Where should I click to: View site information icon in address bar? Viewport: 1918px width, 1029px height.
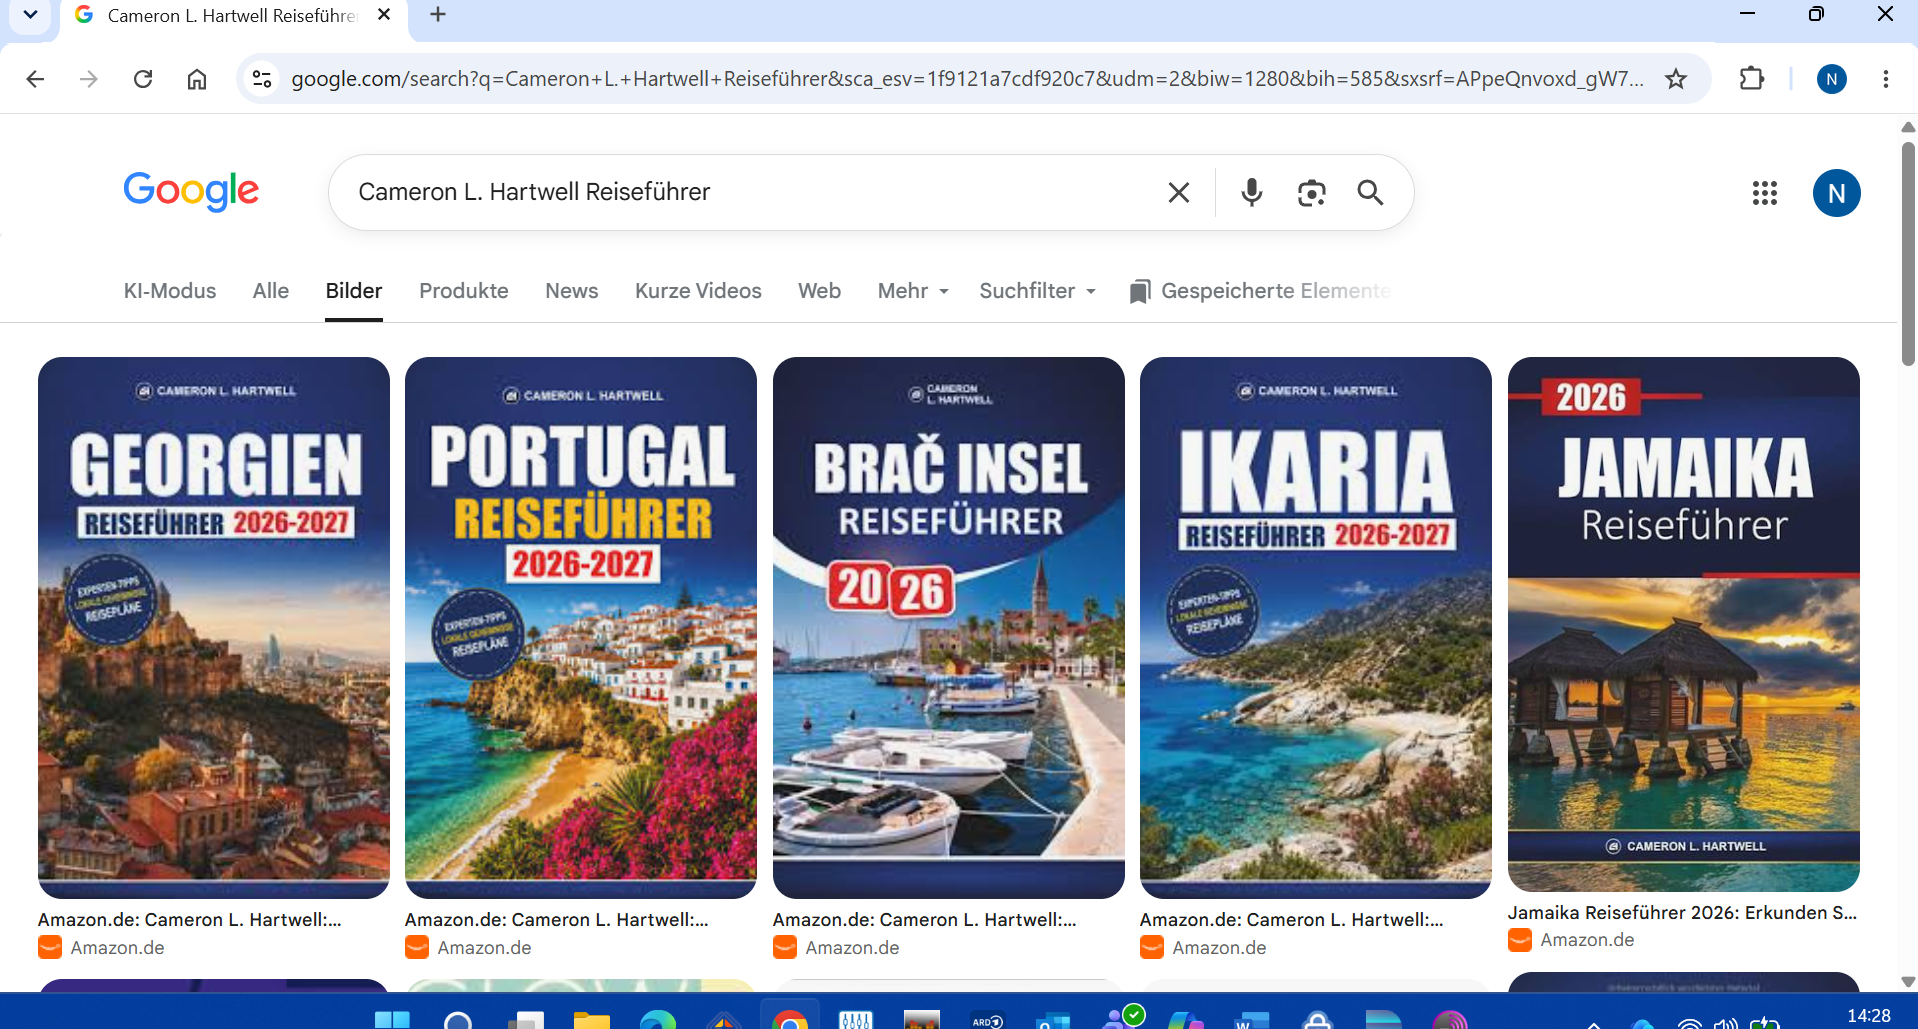tap(262, 78)
